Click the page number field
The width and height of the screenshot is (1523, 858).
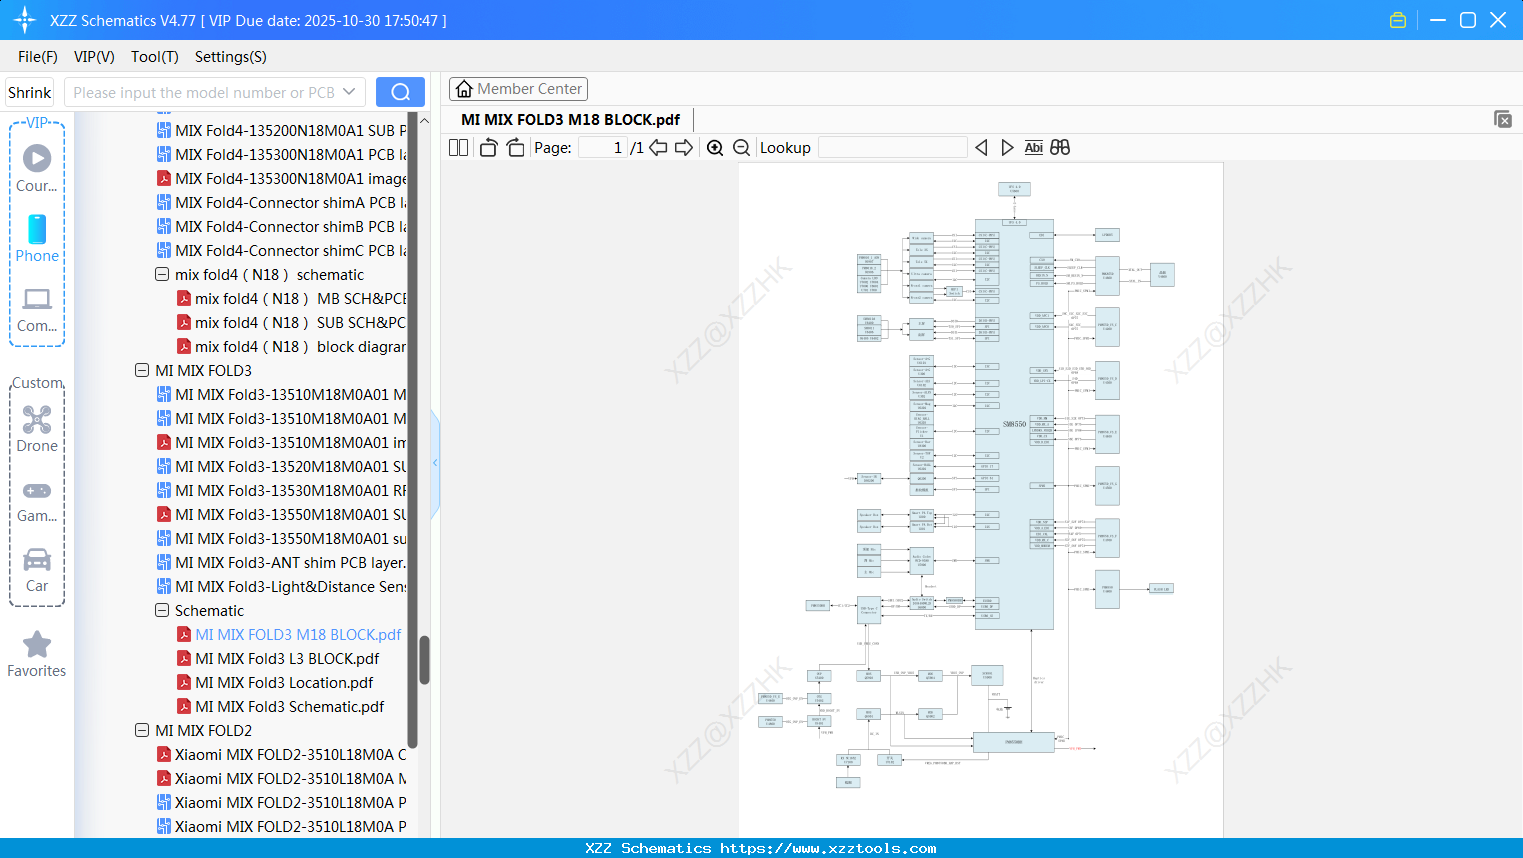603,147
